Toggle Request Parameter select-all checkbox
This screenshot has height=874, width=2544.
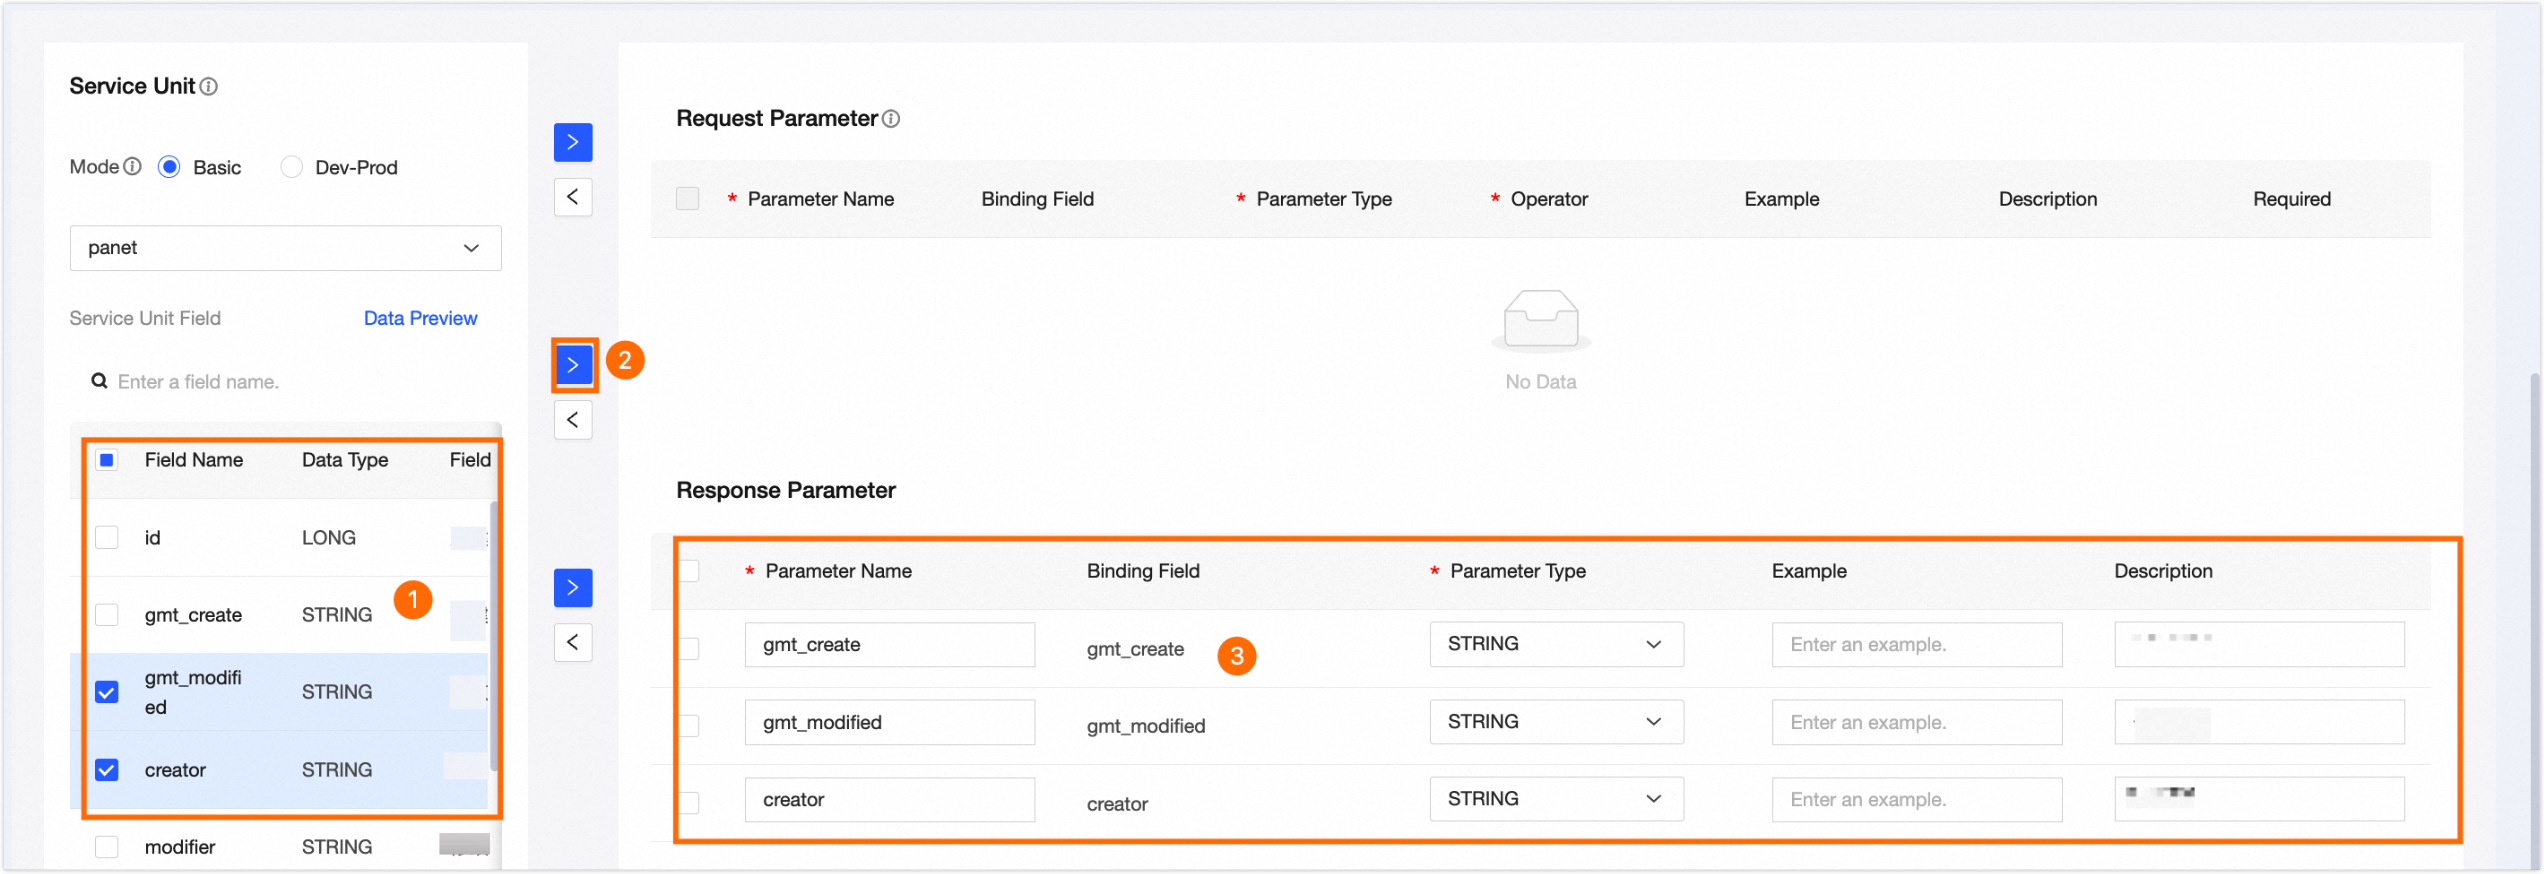click(687, 198)
